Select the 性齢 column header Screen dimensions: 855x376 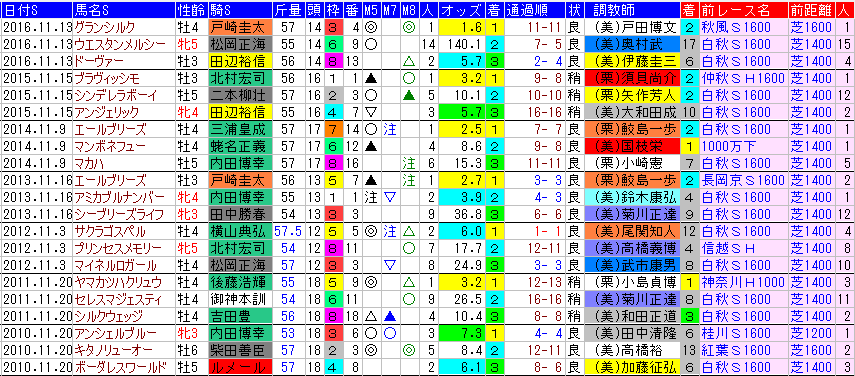(x=191, y=10)
